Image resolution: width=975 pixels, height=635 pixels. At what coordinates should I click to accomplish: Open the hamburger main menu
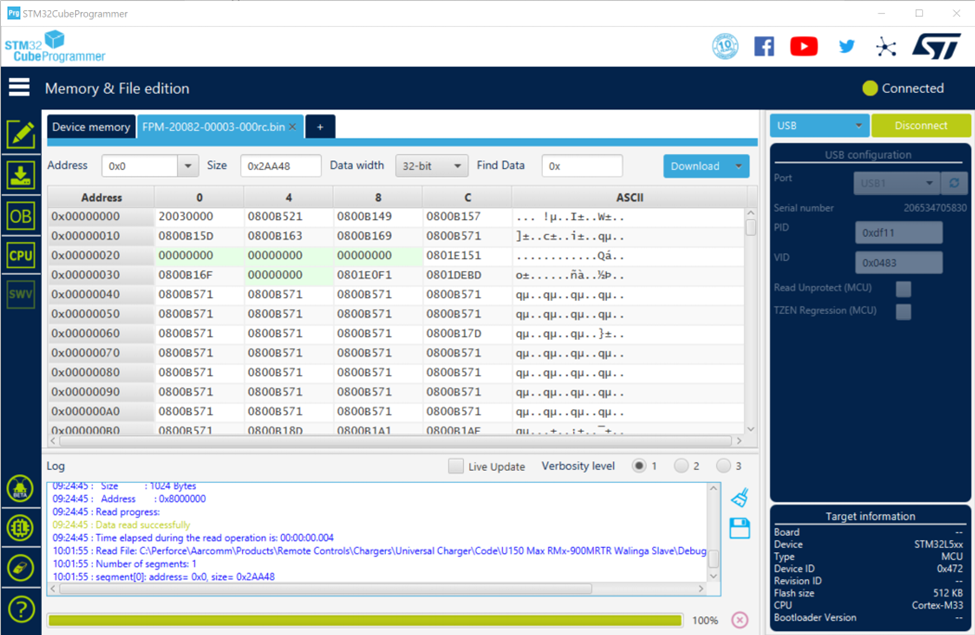pos(19,88)
